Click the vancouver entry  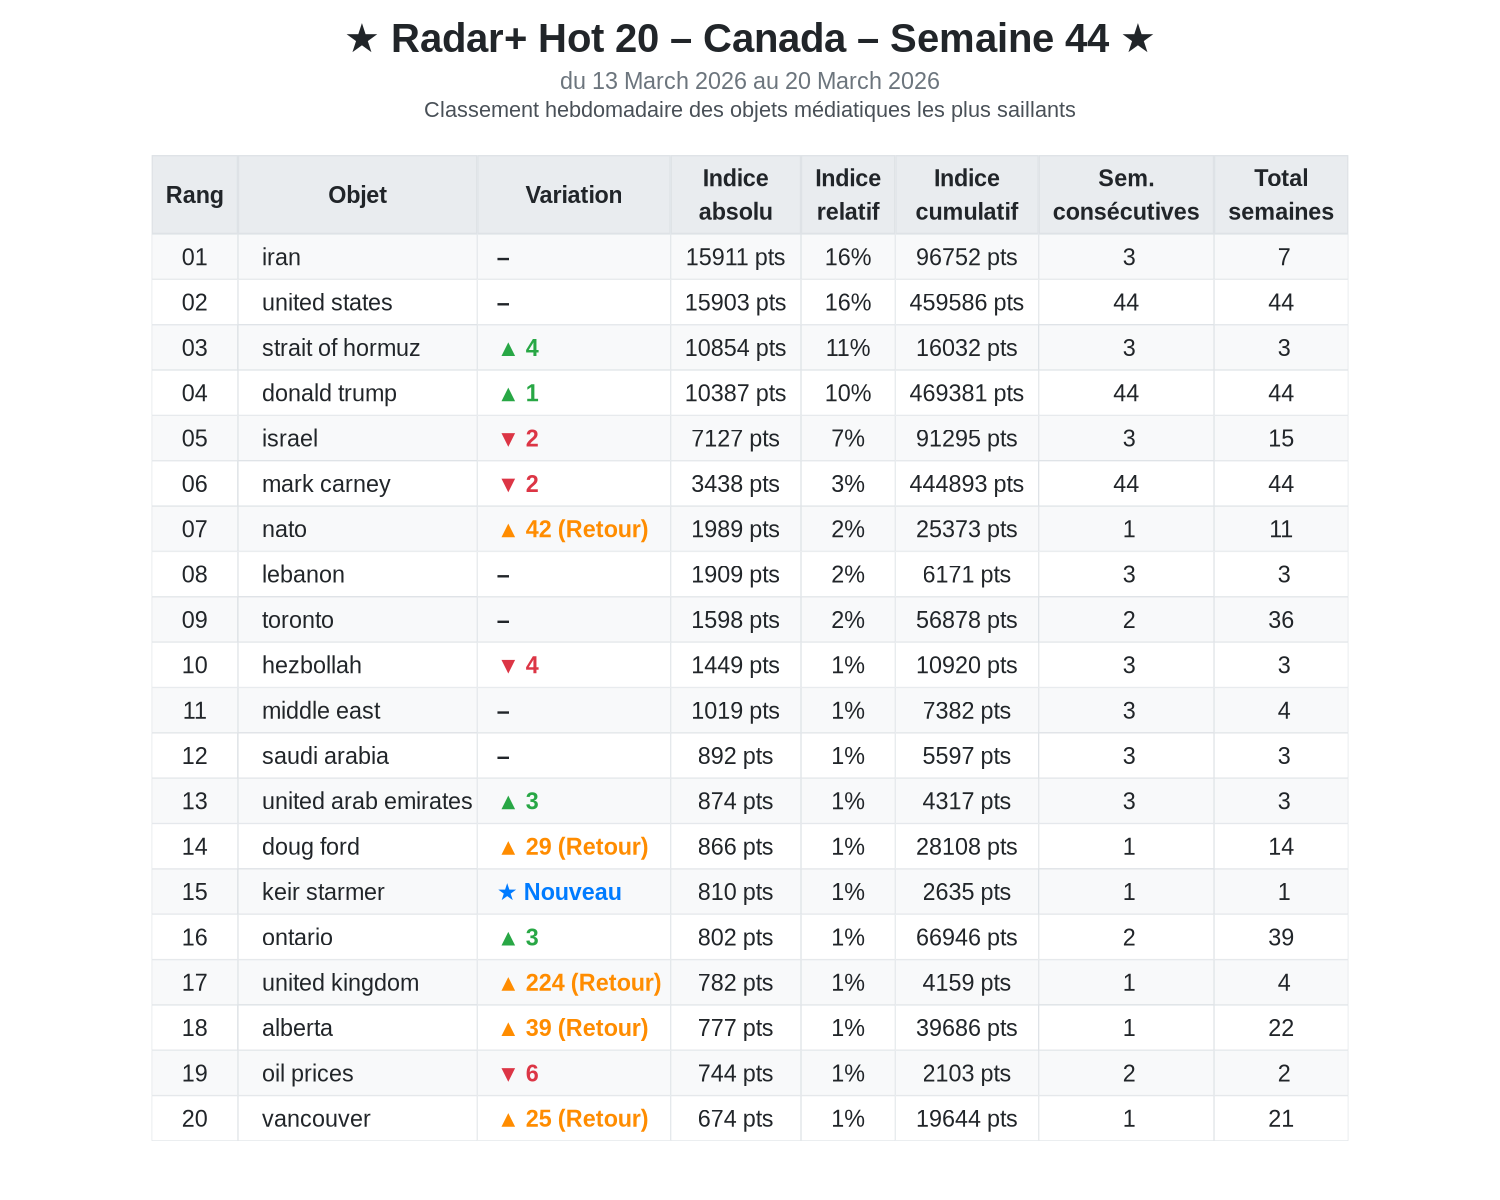[316, 1119]
